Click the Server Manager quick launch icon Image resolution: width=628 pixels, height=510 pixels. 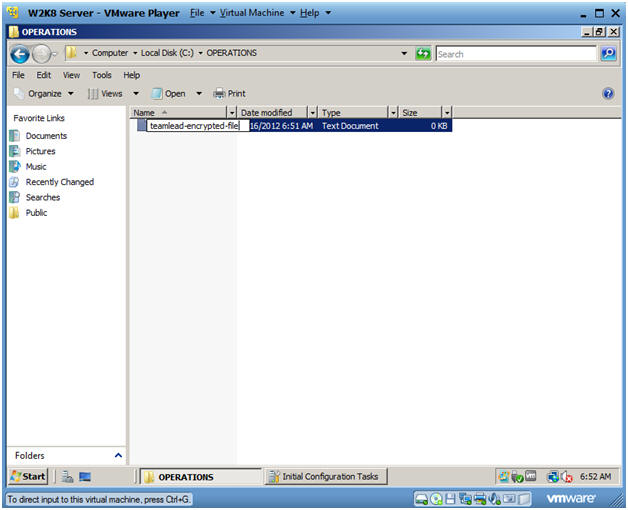[67, 476]
